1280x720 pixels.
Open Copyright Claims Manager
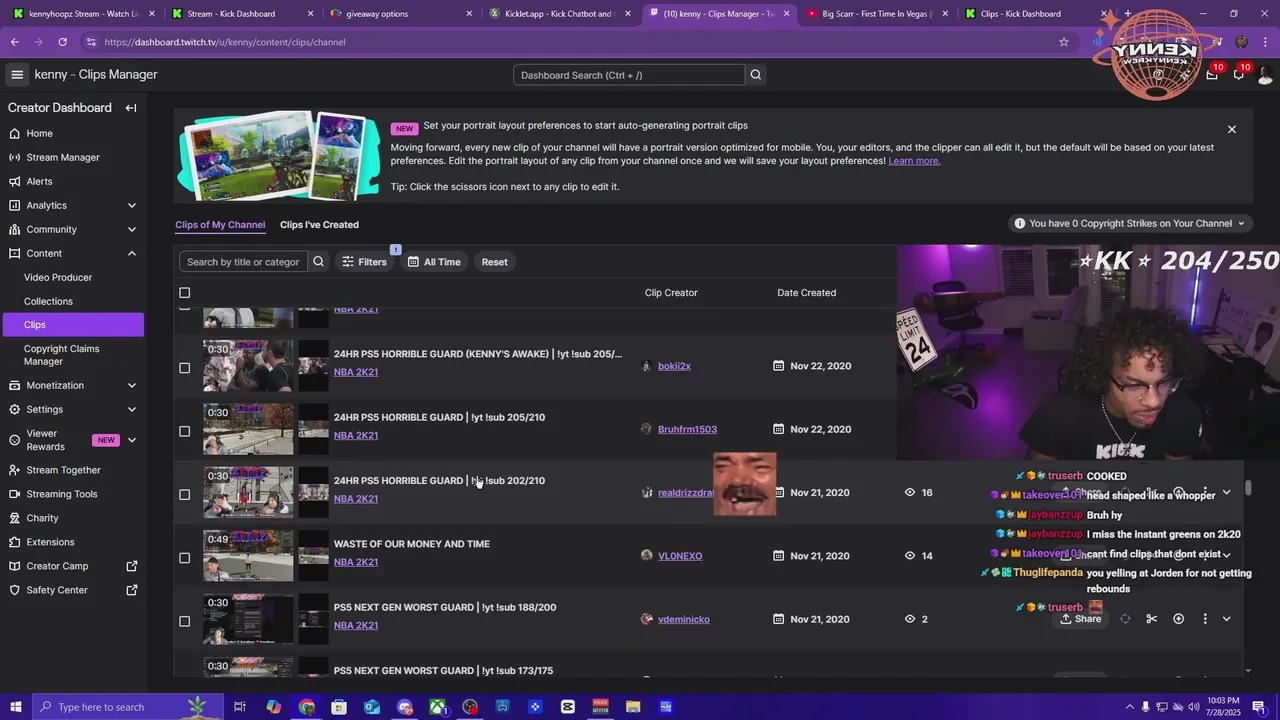[x=62, y=355]
